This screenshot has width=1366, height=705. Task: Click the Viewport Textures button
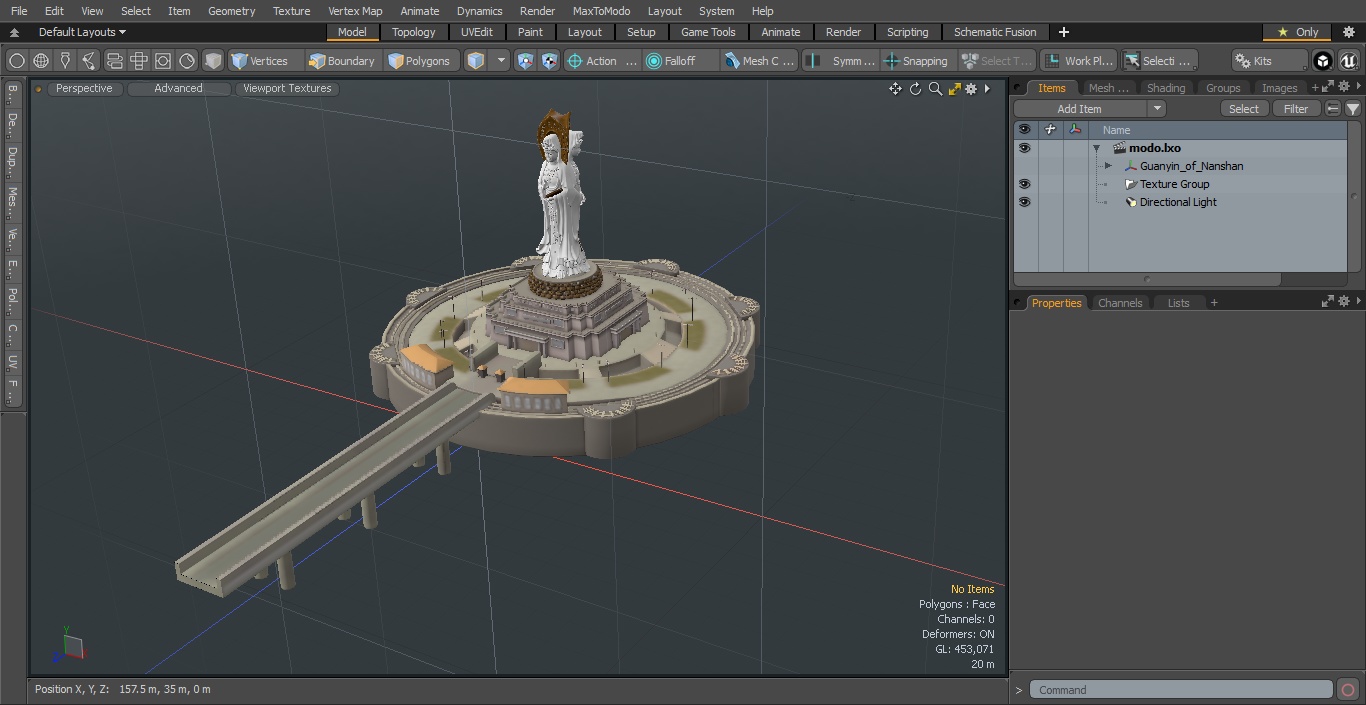pos(287,88)
